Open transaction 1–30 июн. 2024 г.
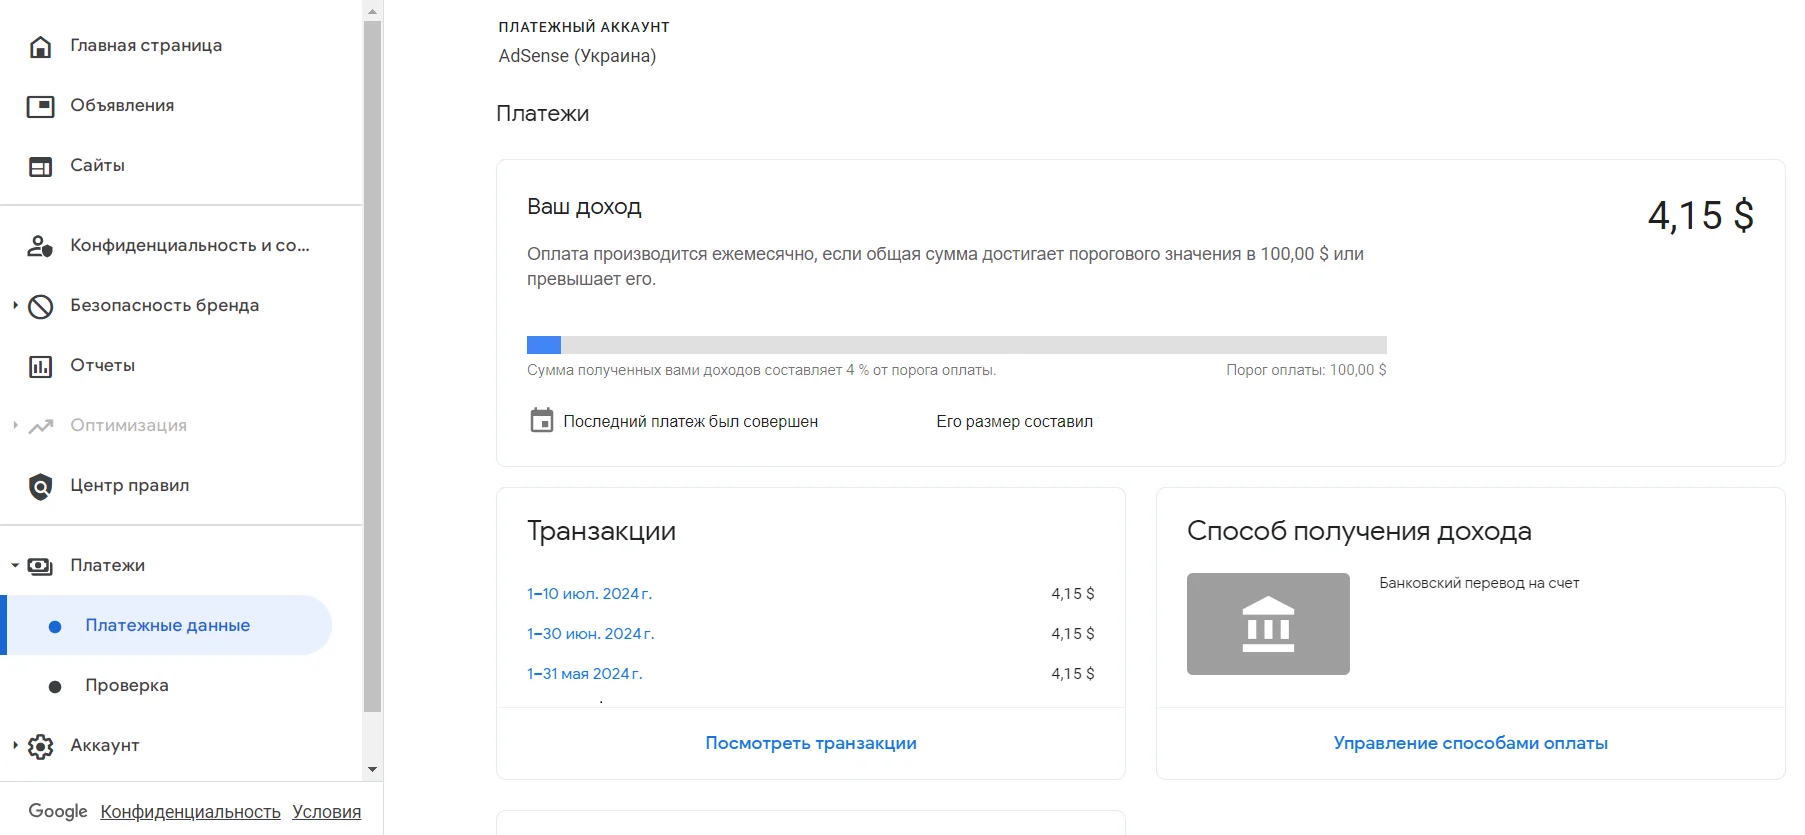The image size is (1805, 835). 590,634
